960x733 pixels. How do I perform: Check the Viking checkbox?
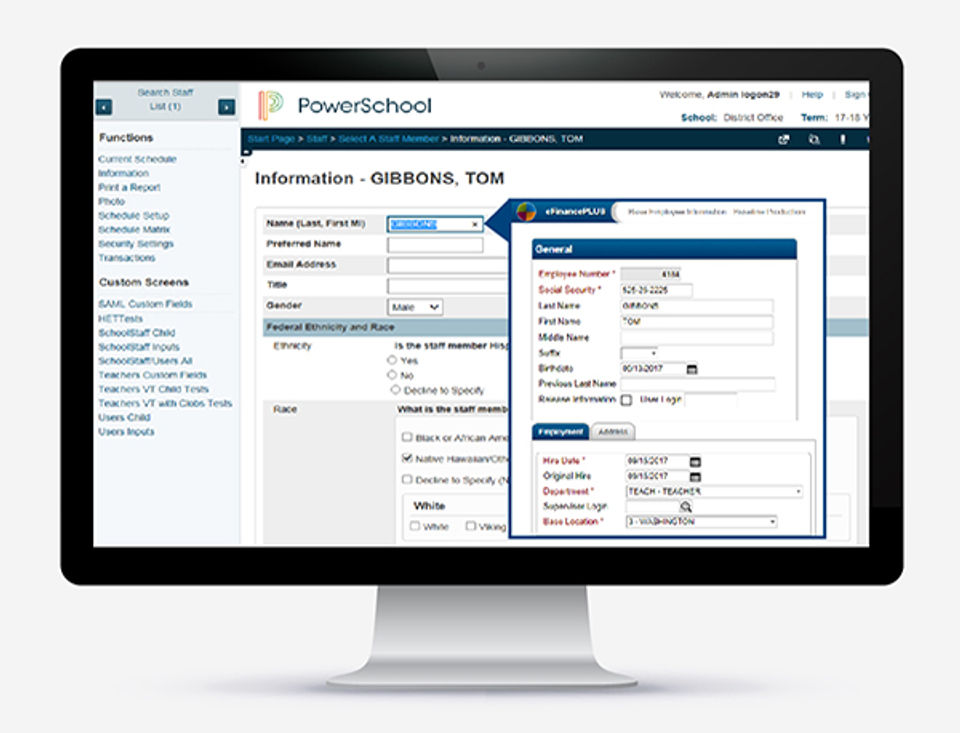(470, 526)
